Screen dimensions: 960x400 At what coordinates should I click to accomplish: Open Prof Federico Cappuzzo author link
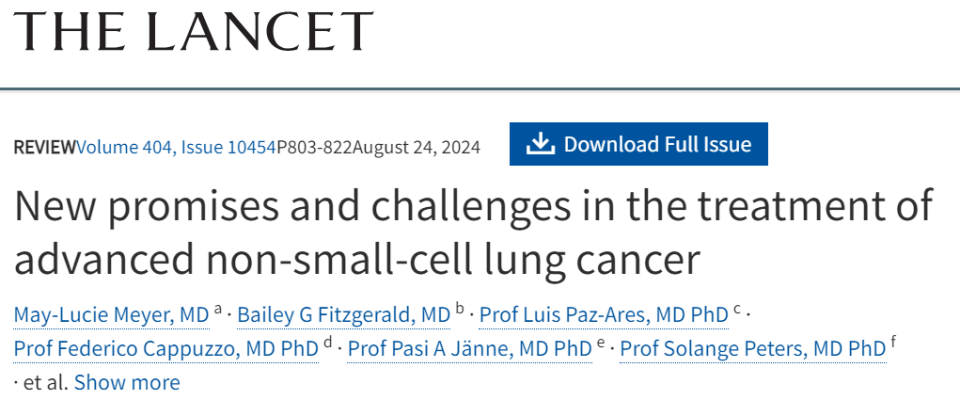pyautogui.click(x=166, y=349)
